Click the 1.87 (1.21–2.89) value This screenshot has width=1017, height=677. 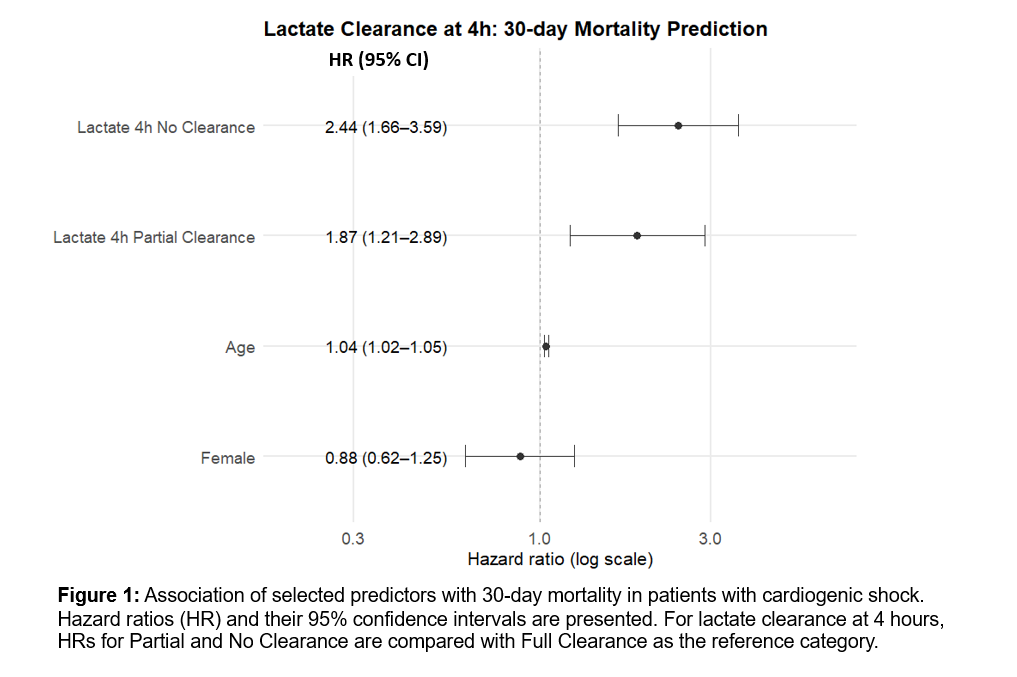pos(386,237)
